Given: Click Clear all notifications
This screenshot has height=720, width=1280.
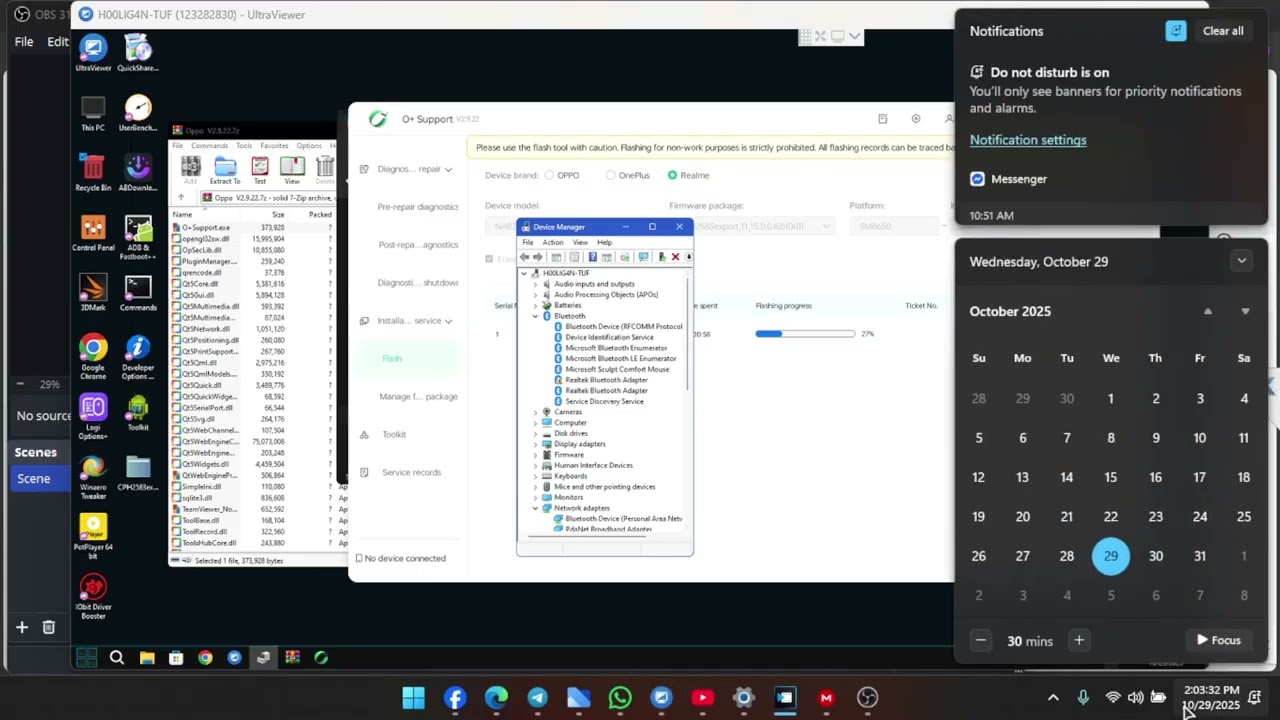Looking at the screenshot, I should pos(1223,31).
